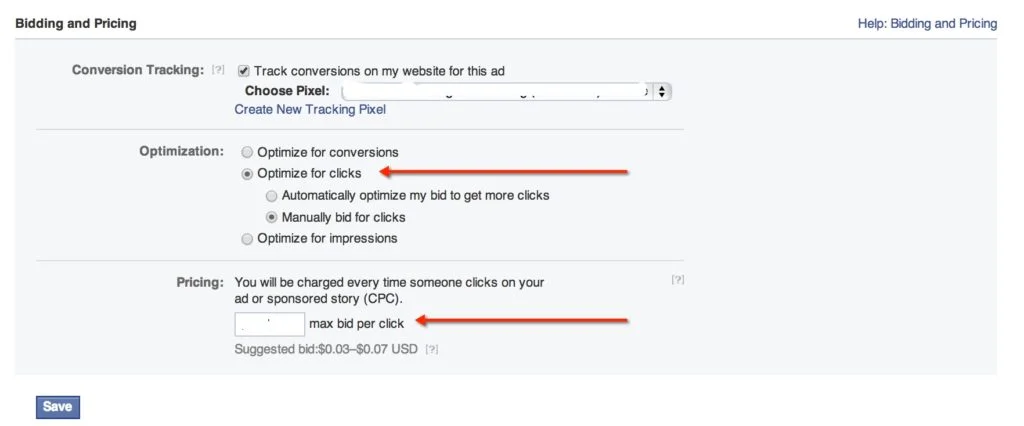Image resolution: width=1024 pixels, height=426 pixels.
Task: Click the help icon beside Suggested bid
Action: [432, 349]
